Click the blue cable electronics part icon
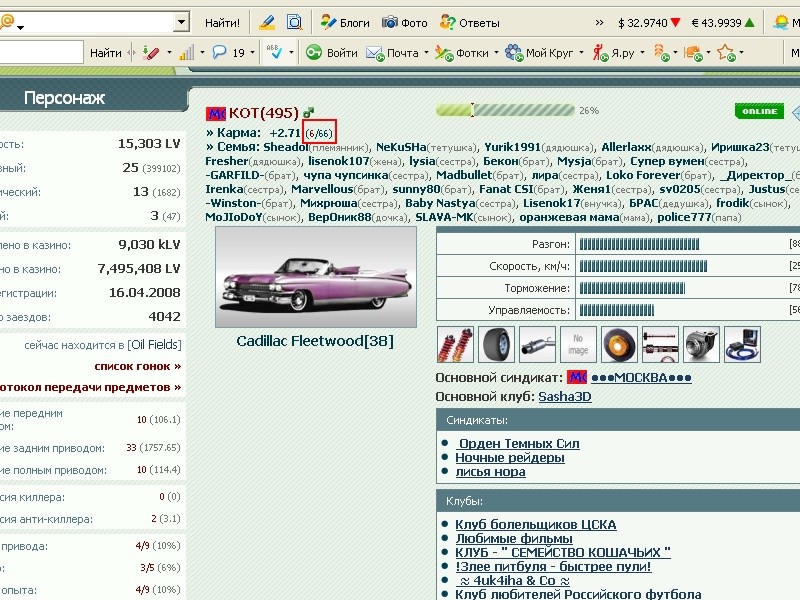800x600 pixels. click(742, 345)
